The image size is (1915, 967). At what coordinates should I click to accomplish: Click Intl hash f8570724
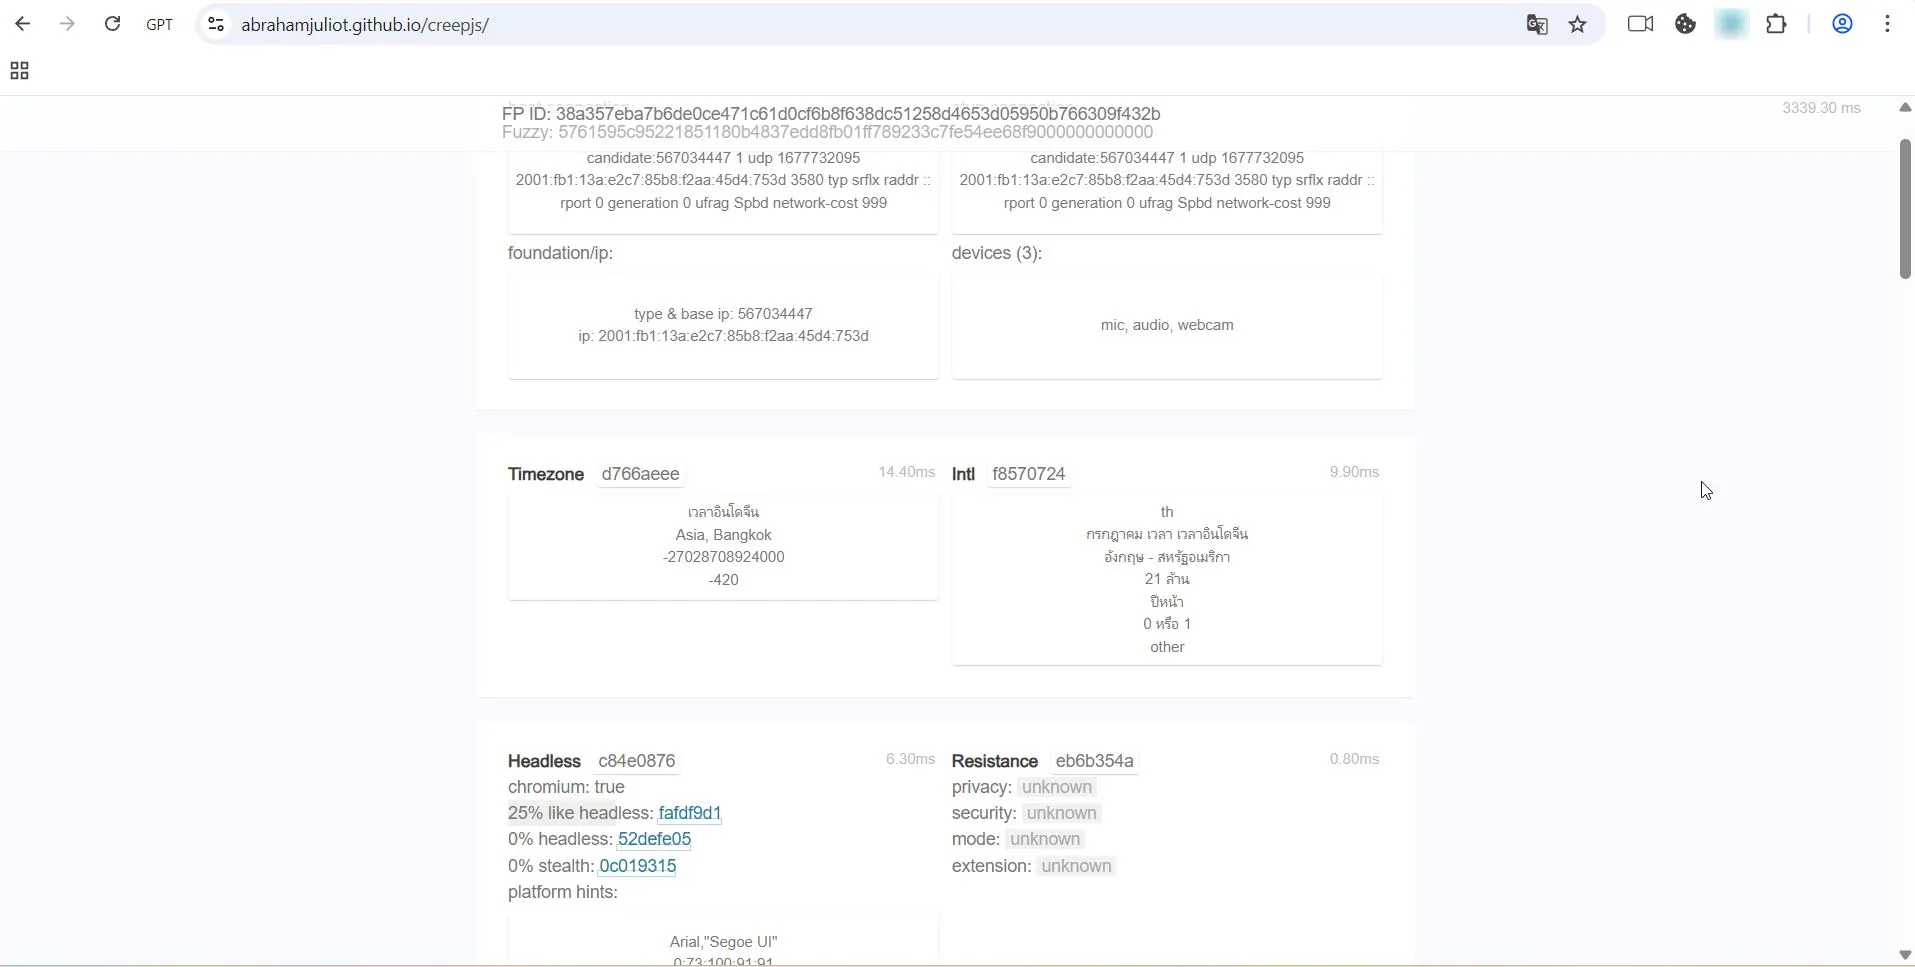(1029, 474)
